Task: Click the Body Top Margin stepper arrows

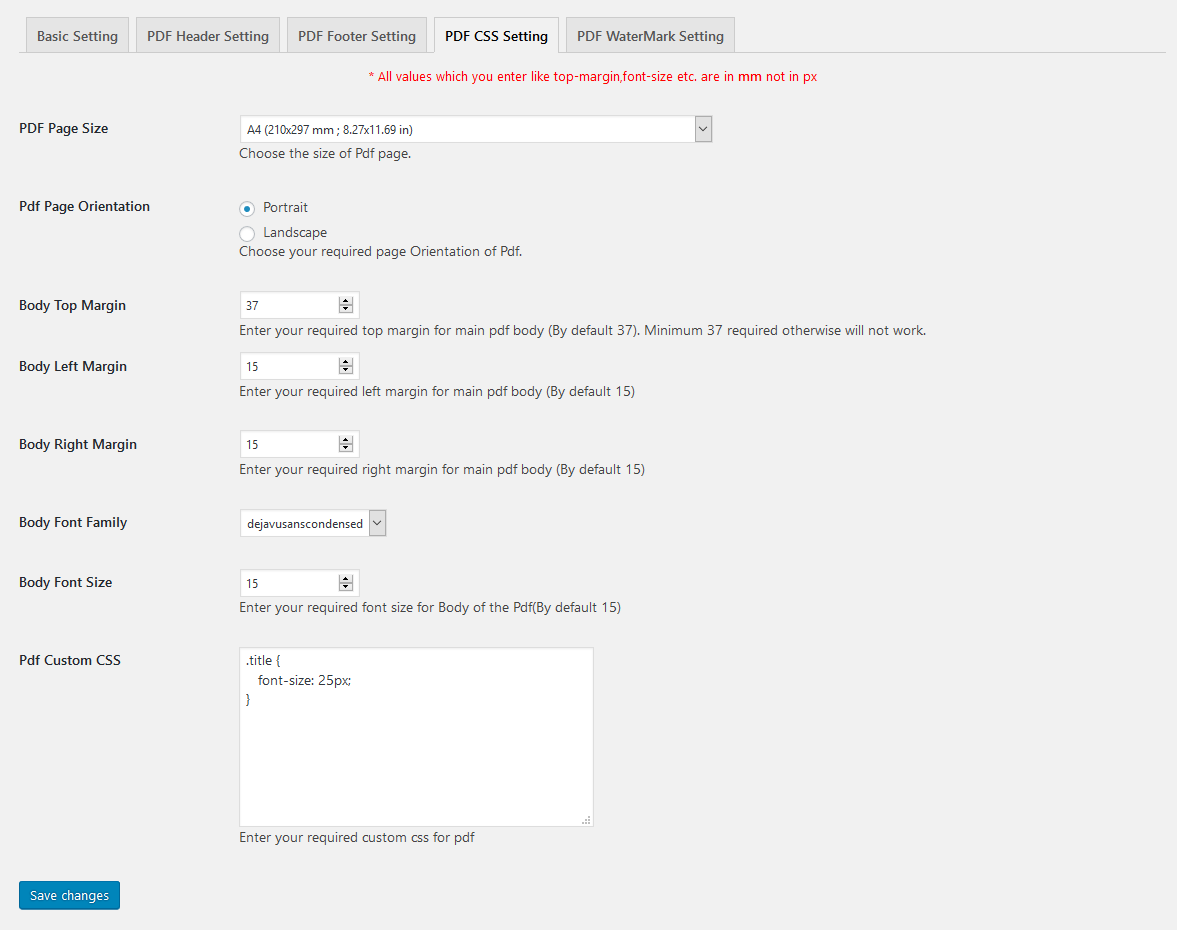Action: click(346, 306)
